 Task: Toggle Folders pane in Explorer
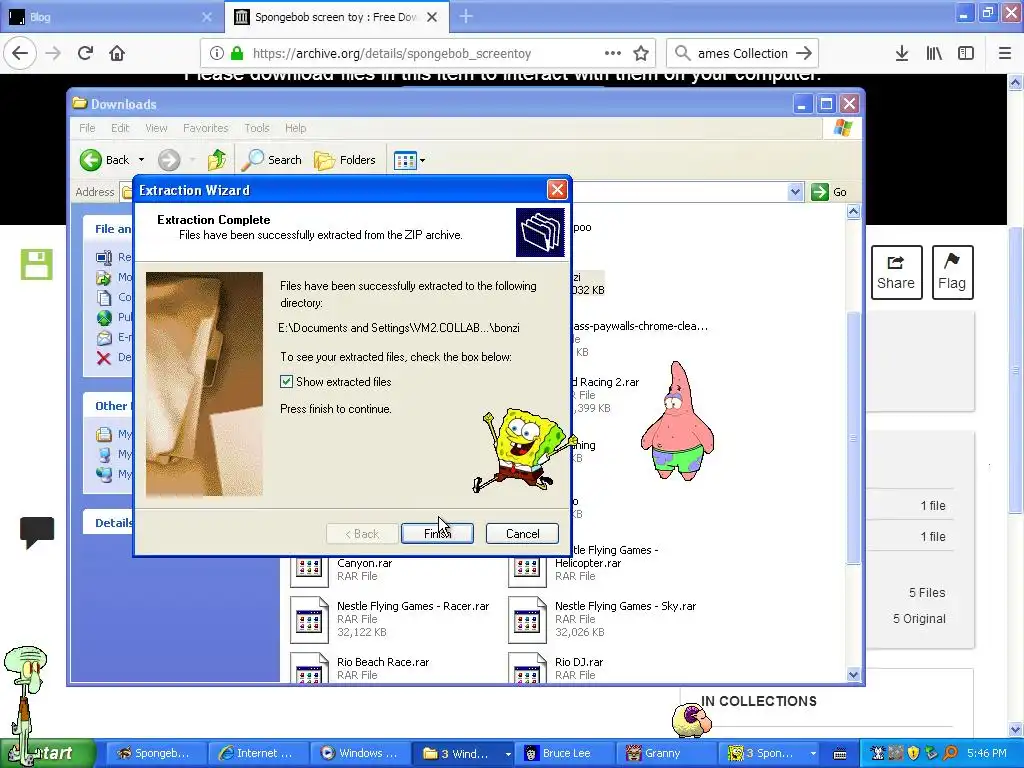(x=345, y=160)
